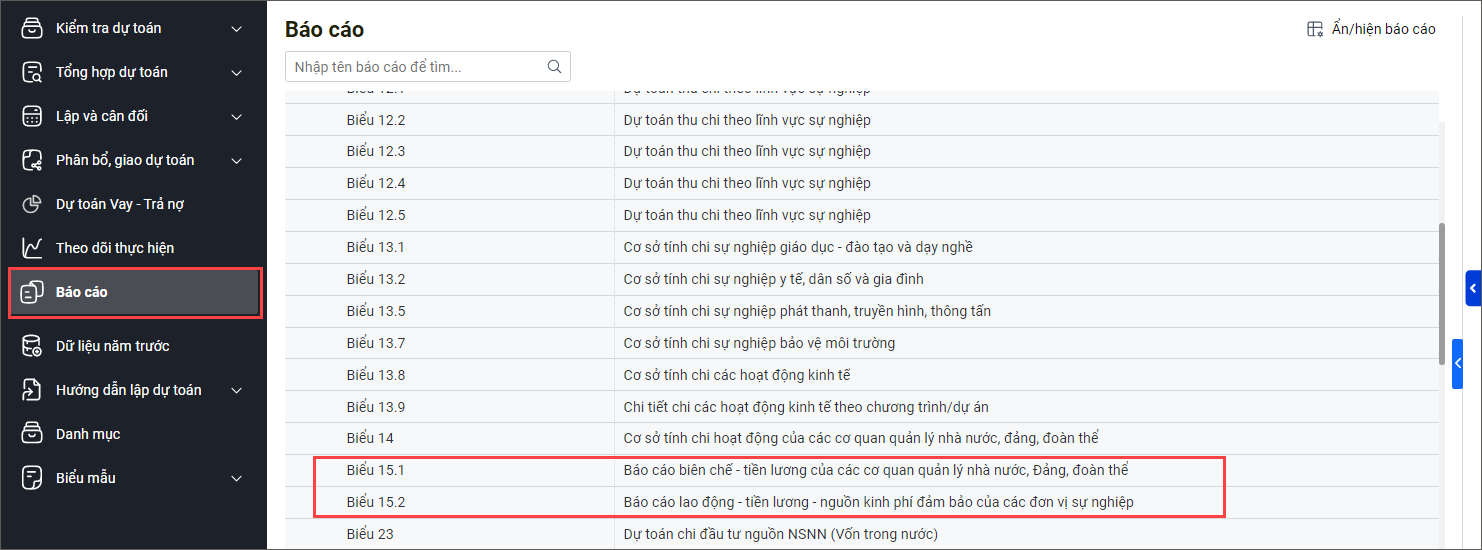Viewport: 1482px width, 550px height.
Task: Click the Kiểm tra dự toán sidebar icon
Action: tap(33, 28)
